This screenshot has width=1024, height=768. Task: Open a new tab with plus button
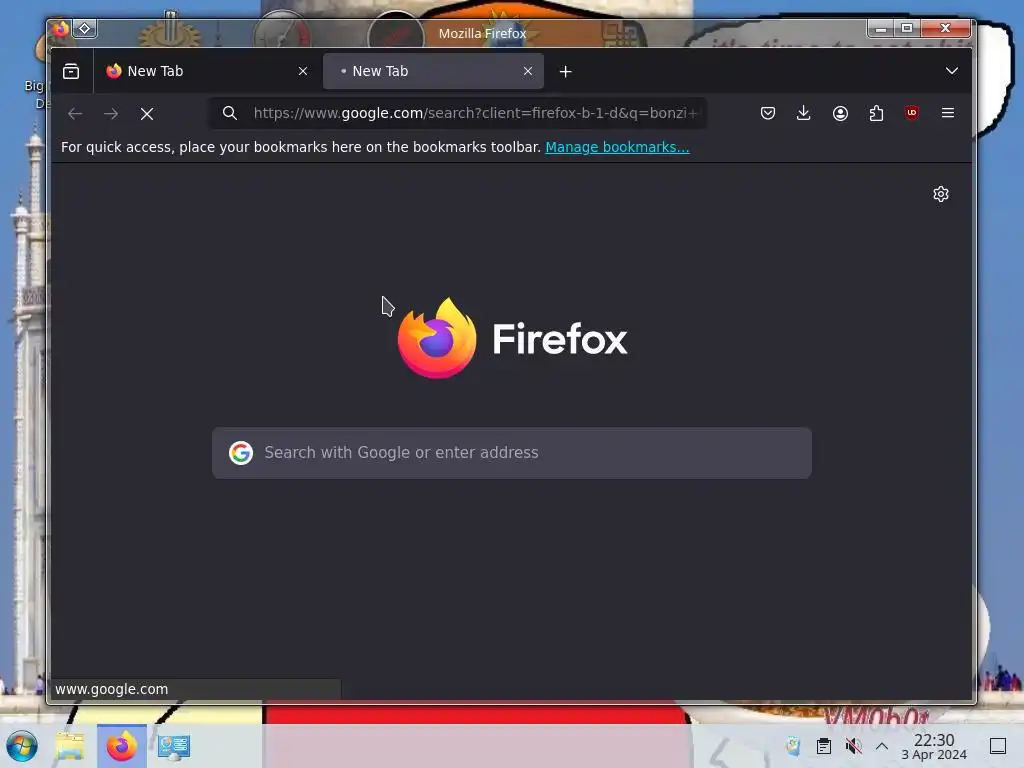566,71
